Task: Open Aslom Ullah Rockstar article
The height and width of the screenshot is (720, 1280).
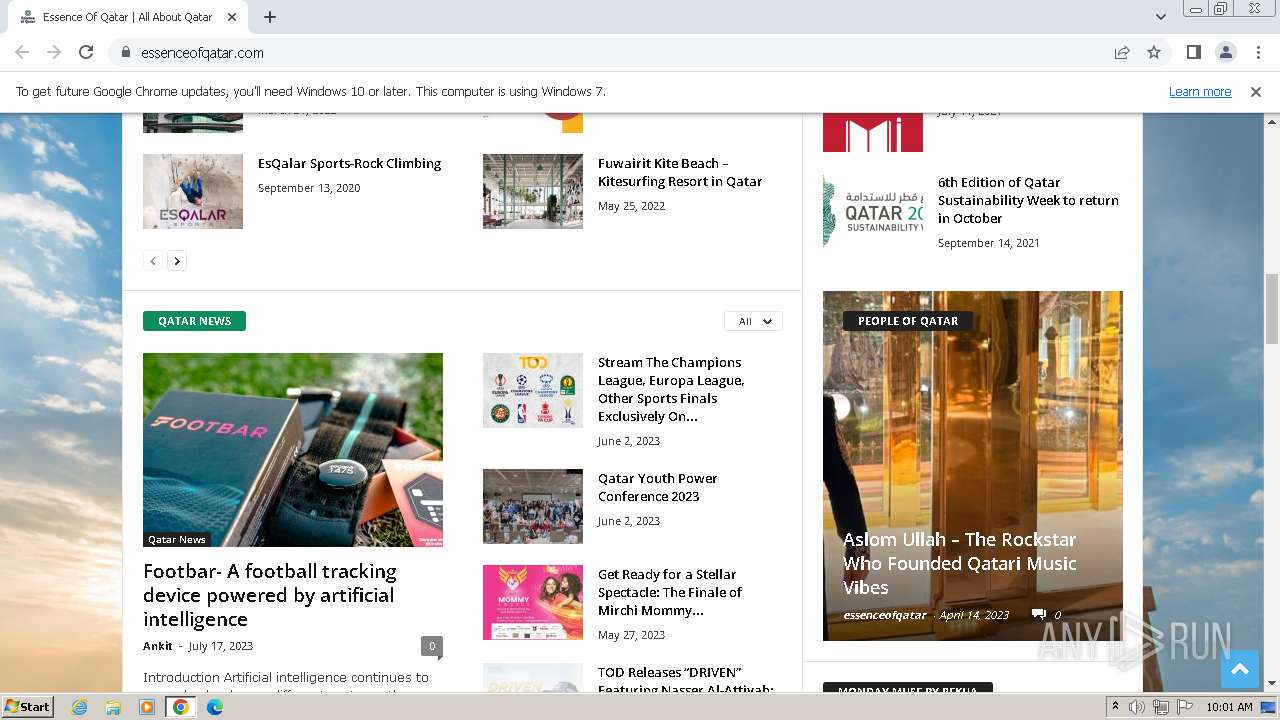Action: (960, 563)
